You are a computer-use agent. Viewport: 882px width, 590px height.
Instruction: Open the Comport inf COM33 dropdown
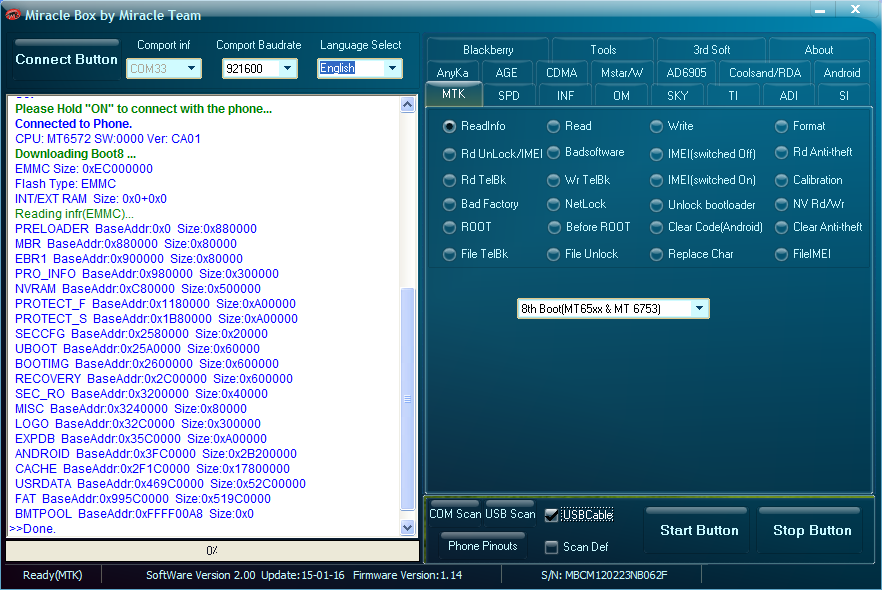(x=191, y=68)
